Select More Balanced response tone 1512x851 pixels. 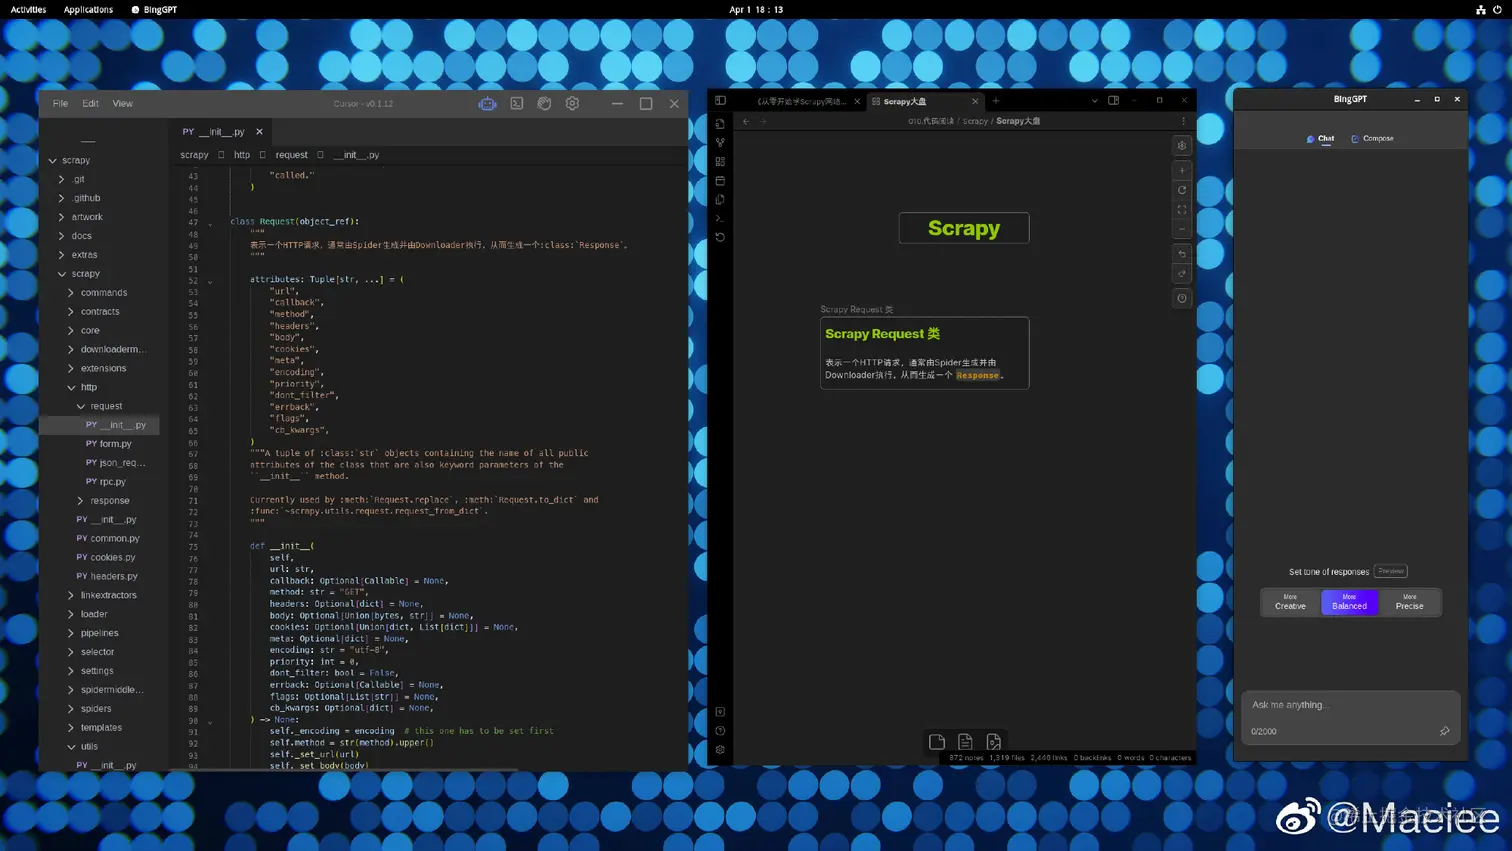click(1349, 602)
